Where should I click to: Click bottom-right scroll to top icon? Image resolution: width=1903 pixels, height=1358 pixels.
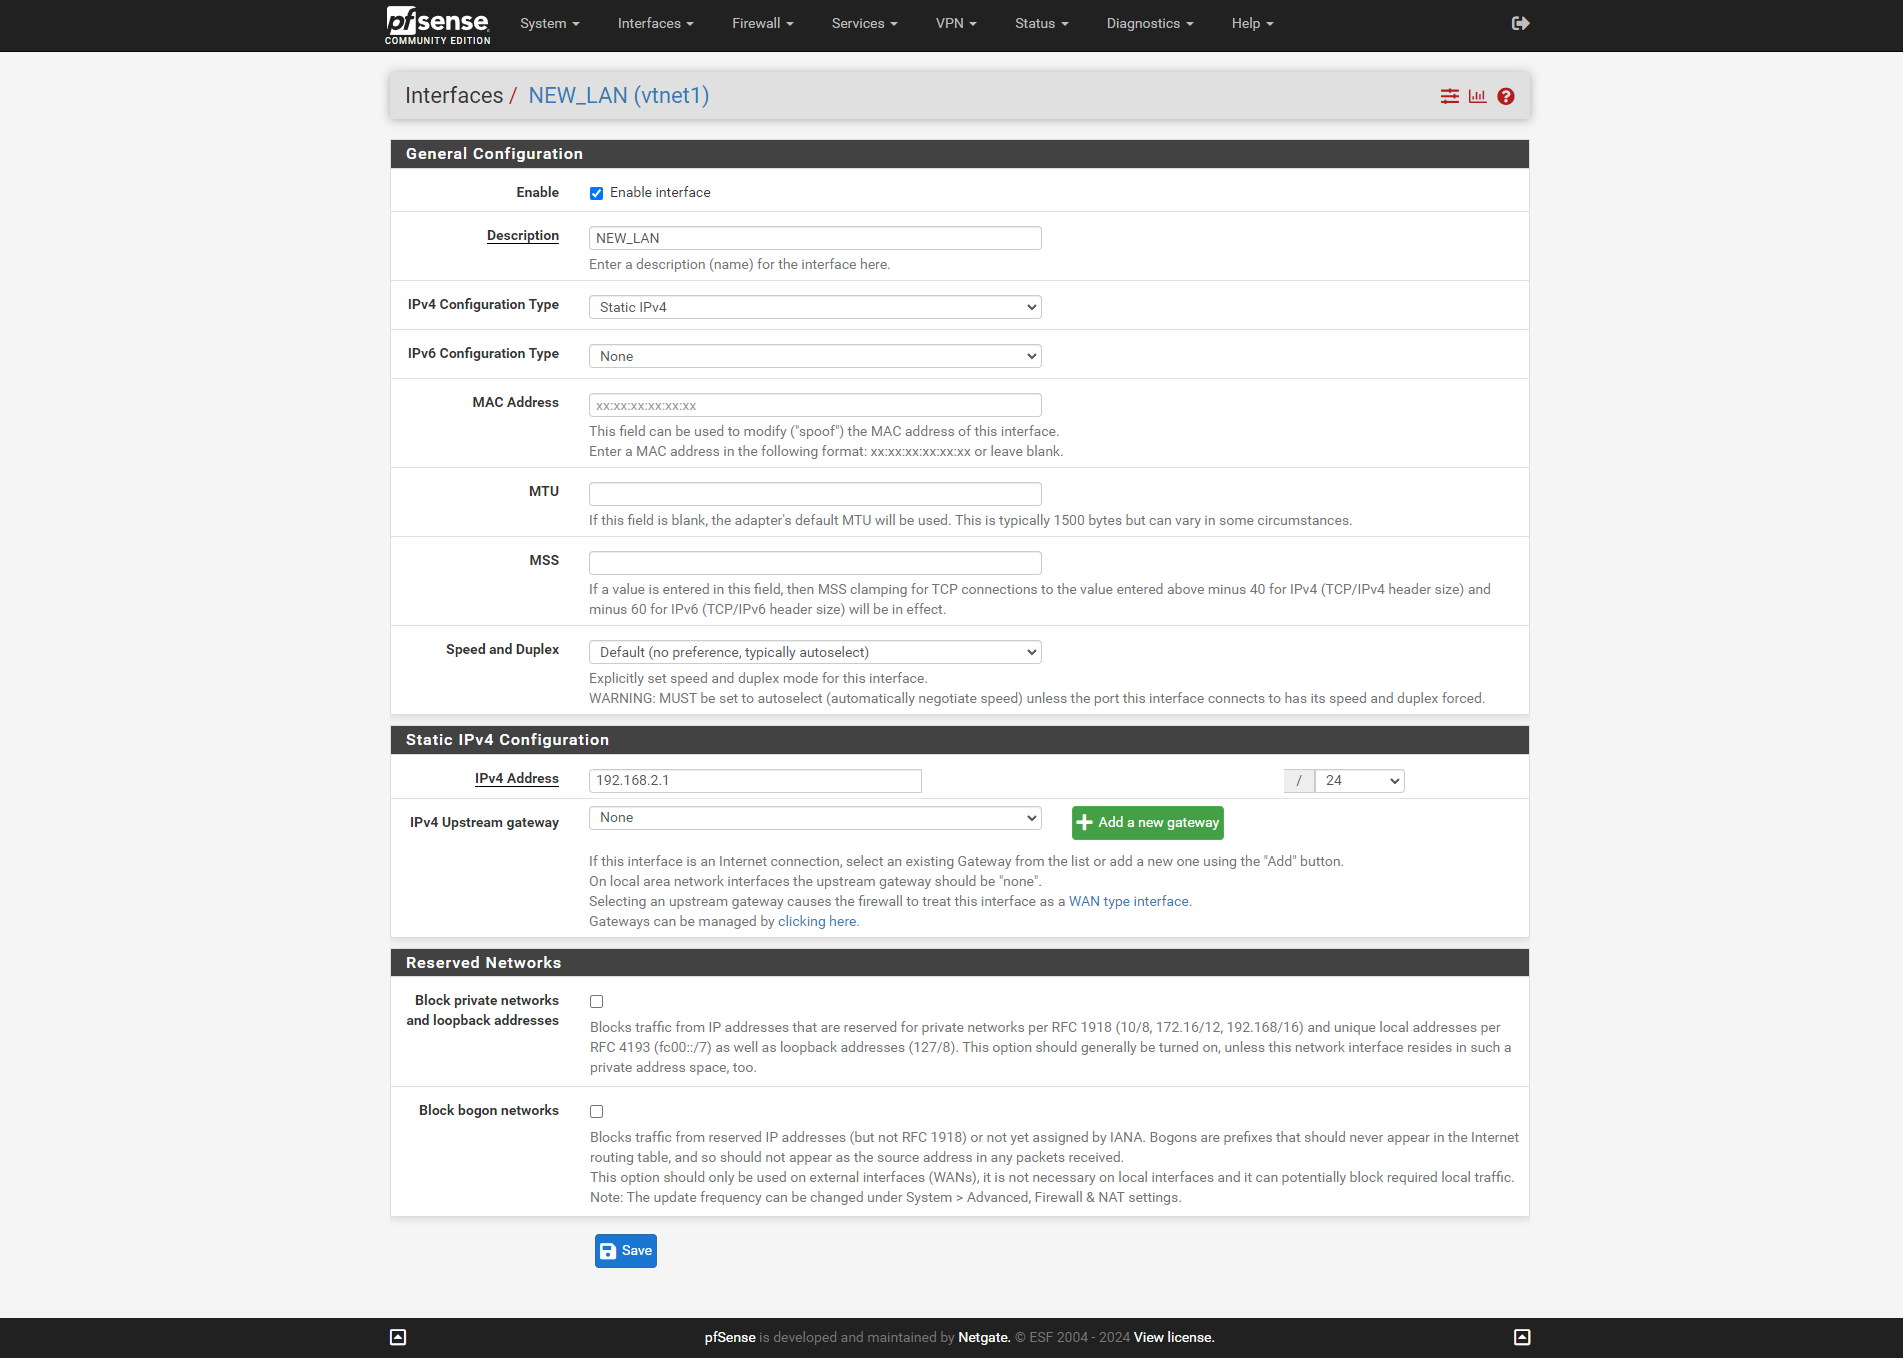(1522, 1337)
